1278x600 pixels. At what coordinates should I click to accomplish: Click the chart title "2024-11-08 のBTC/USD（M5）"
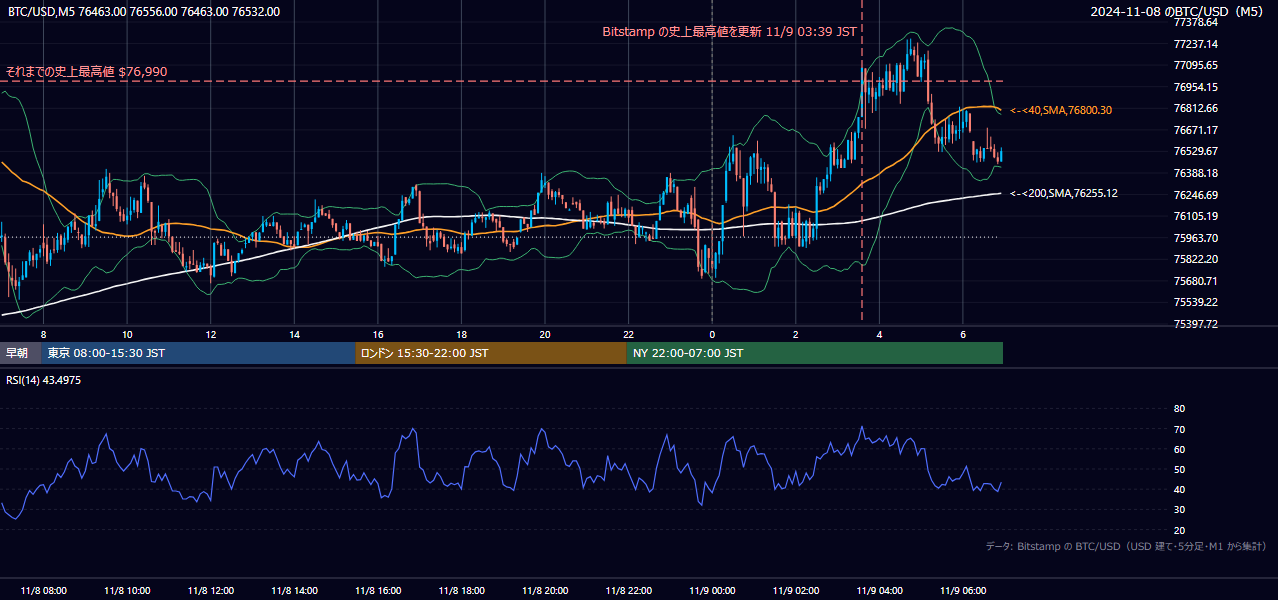pyautogui.click(x=1179, y=12)
